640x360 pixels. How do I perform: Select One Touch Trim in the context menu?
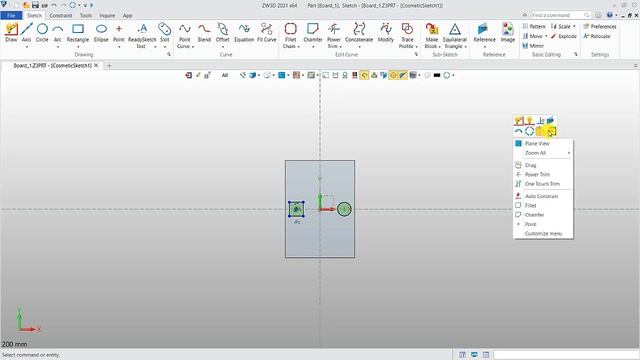coord(543,184)
